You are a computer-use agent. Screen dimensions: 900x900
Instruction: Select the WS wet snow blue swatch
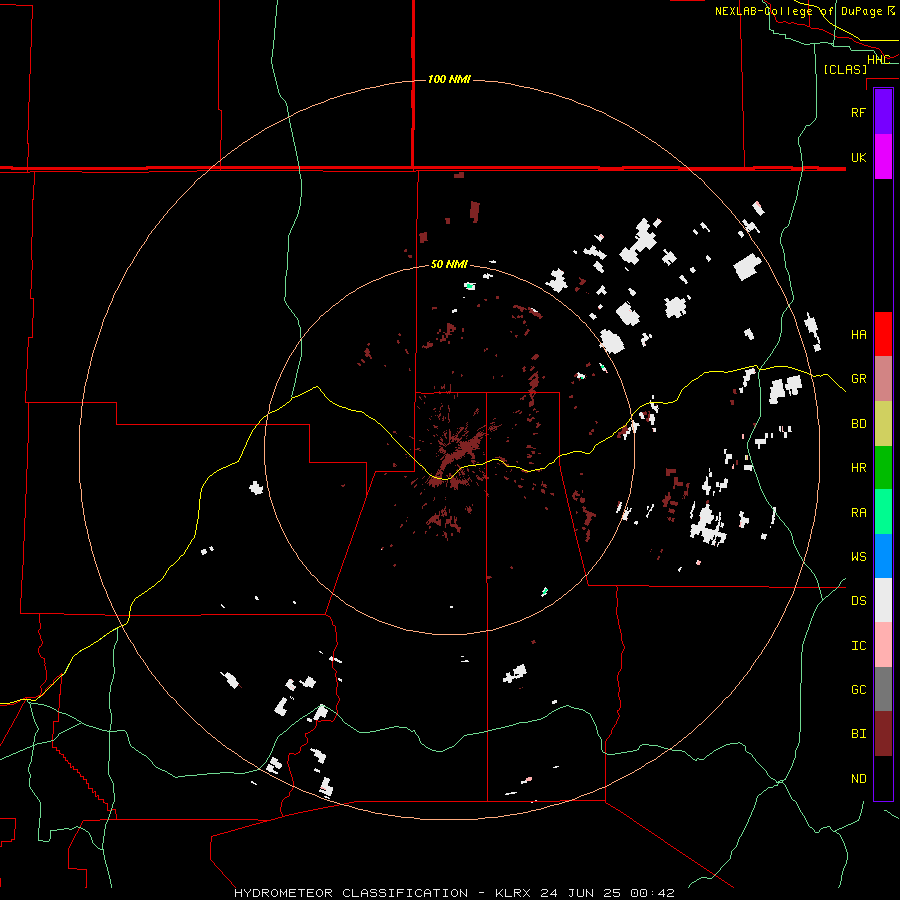[x=883, y=556]
